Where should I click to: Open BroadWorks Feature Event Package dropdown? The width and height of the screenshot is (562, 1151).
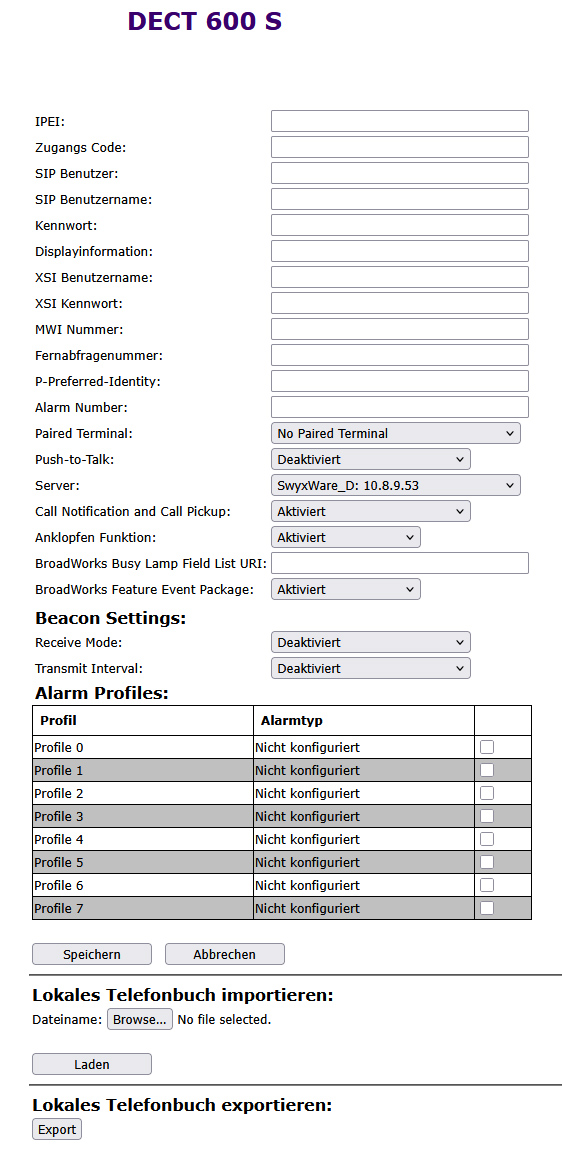coord(346,589)
